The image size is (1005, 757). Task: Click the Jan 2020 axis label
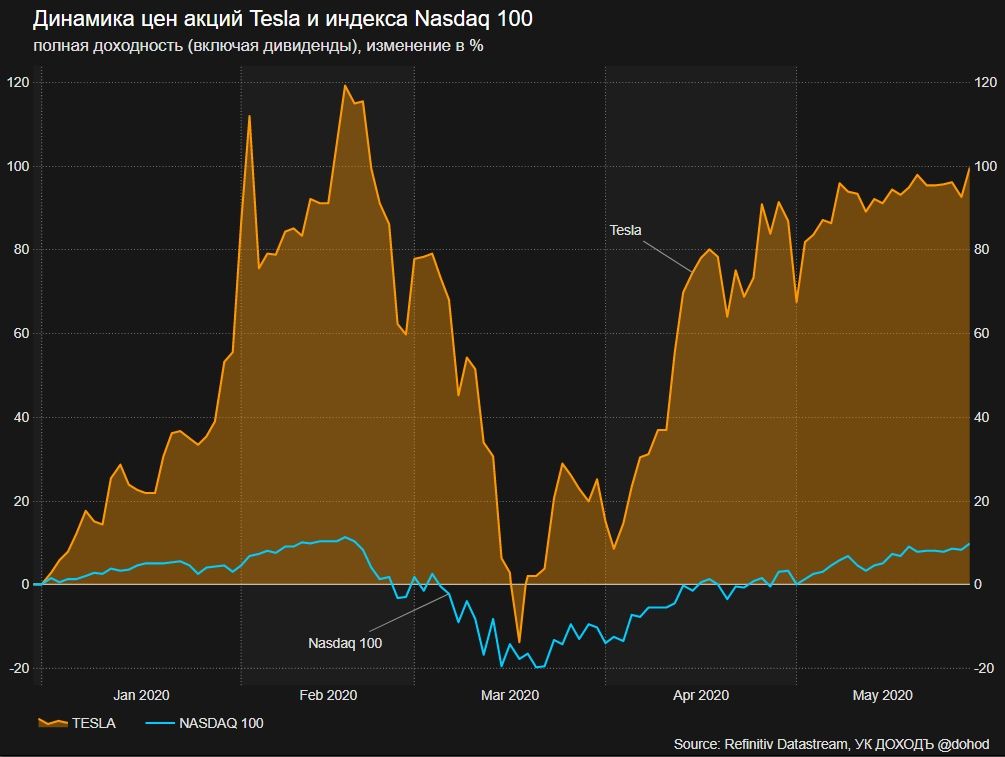141,695
